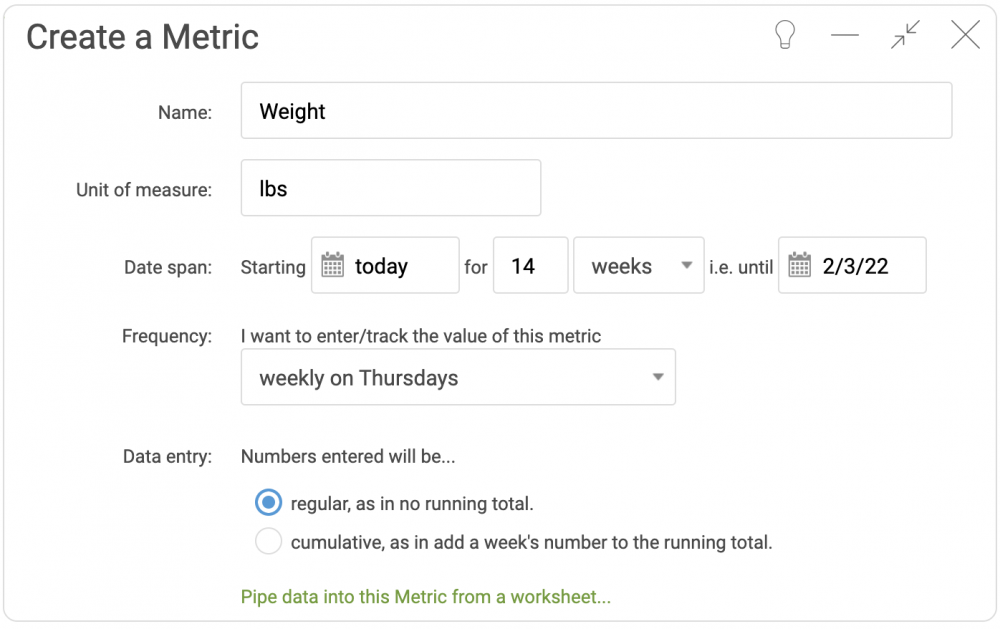
Task: Click the lightbulb tips icon
Action: coord(785,34)
